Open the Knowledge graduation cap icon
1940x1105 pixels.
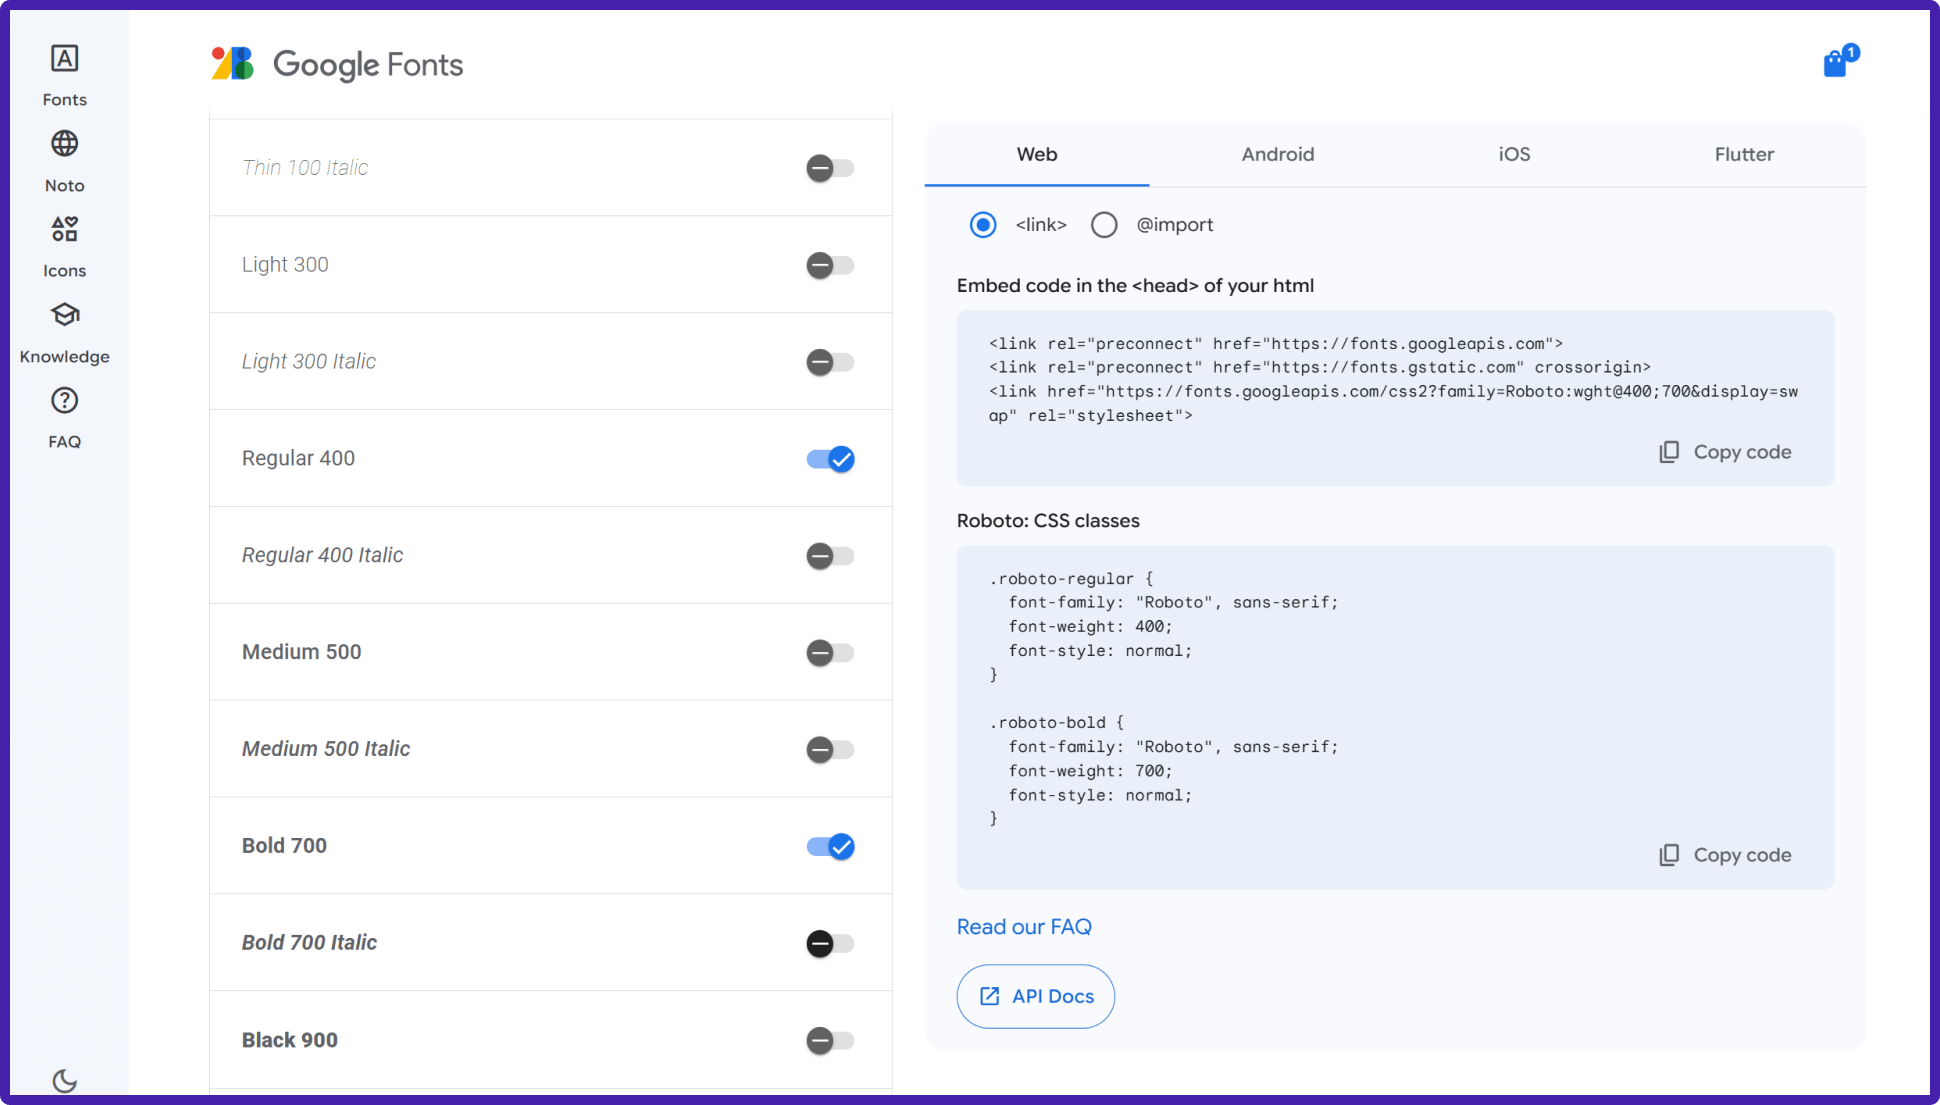(x=65, y=315)
